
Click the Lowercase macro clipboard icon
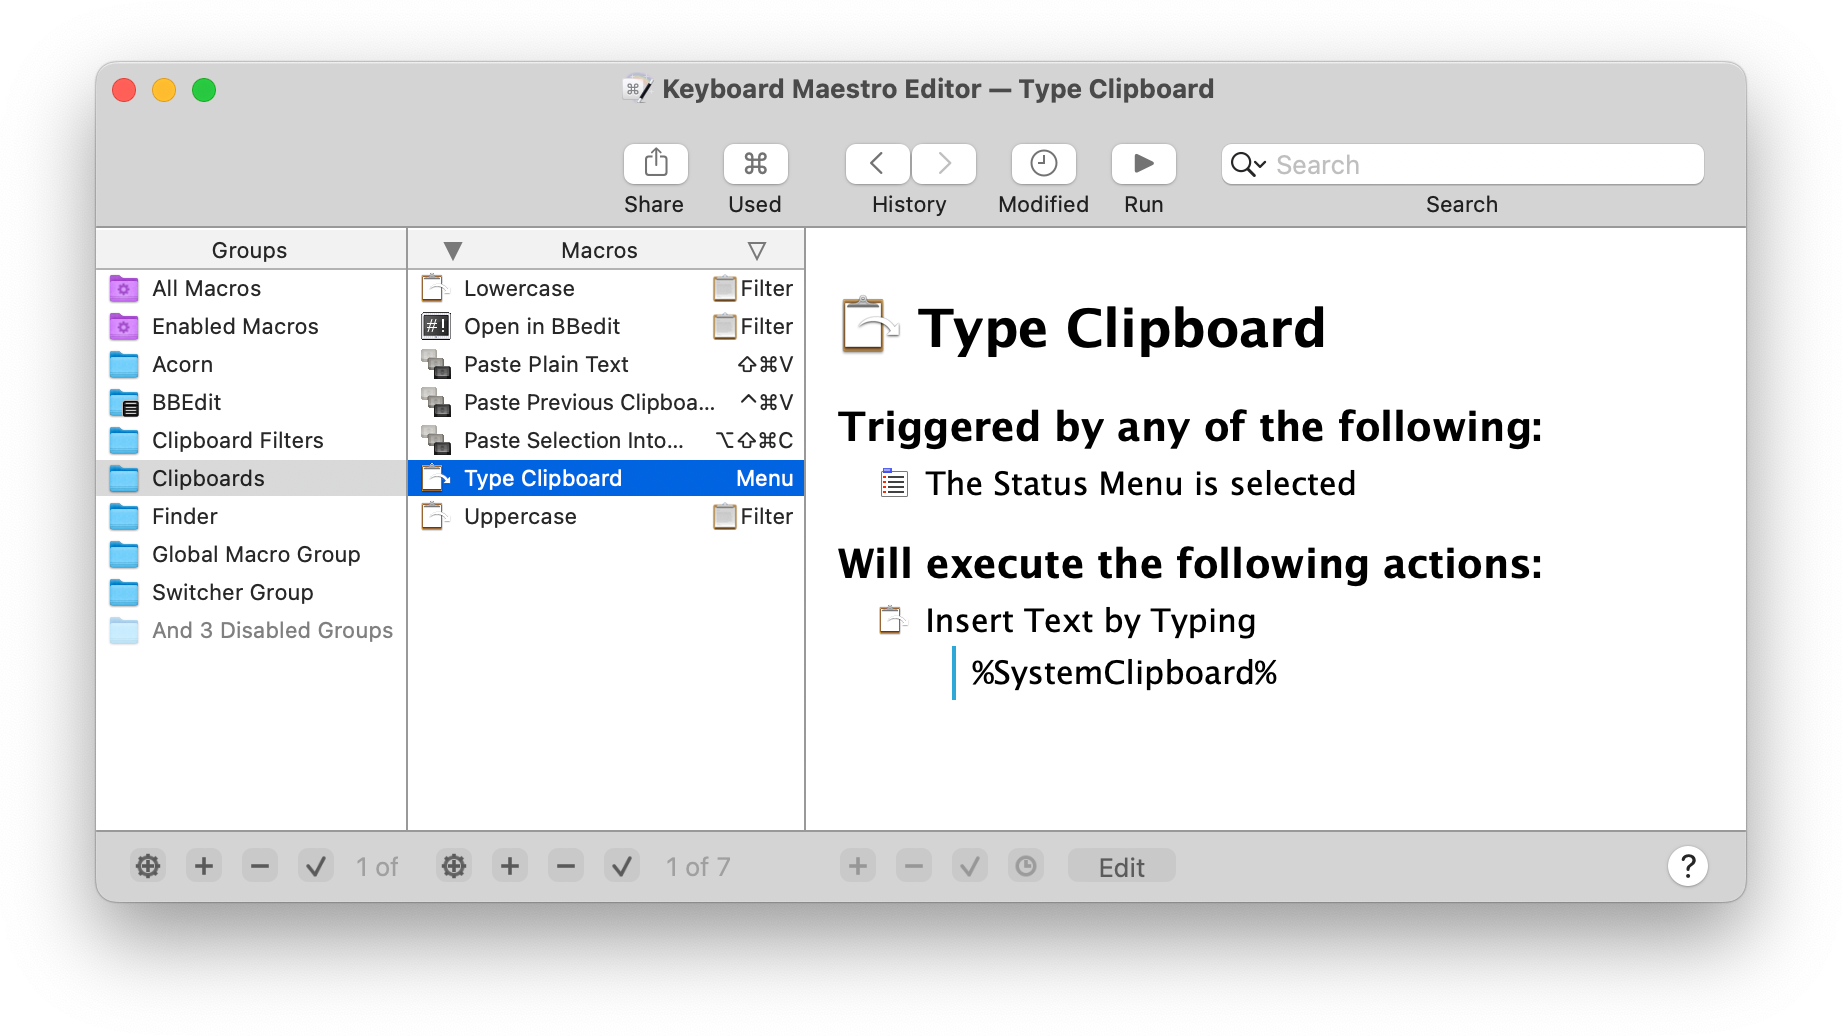click(x=435, y=288)
